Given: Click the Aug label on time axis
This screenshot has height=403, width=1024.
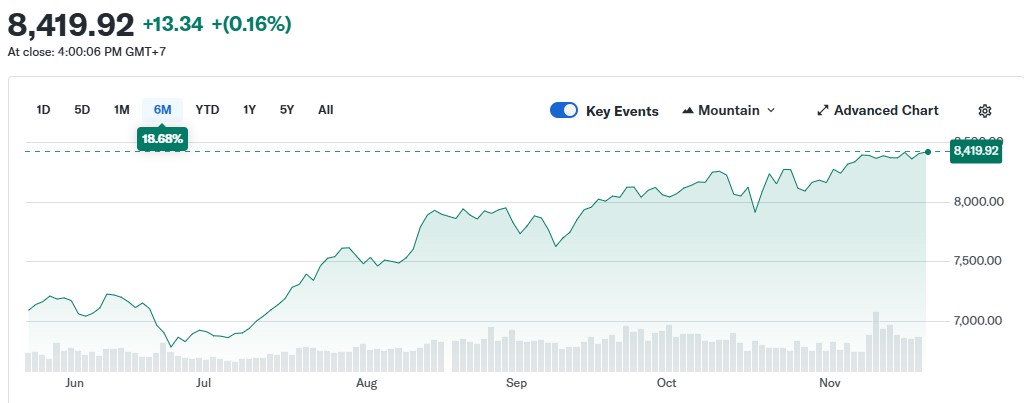Looking at the screenshot, I should (366, 383).
